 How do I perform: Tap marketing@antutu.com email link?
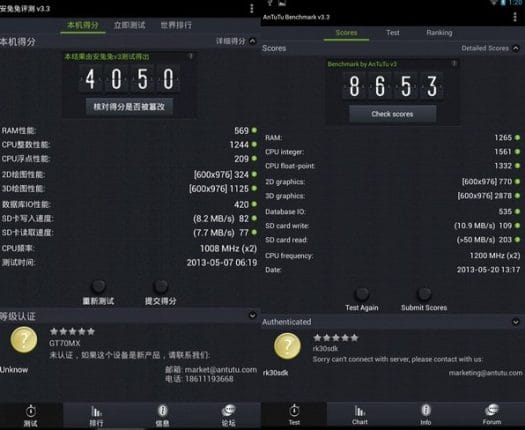click(485, 373)
